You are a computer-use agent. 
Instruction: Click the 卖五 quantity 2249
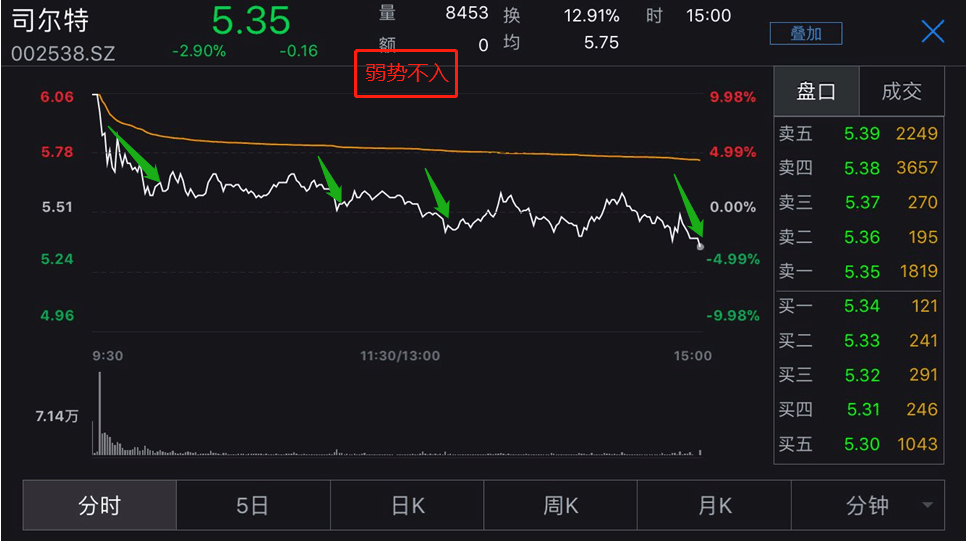click(916, 134)
